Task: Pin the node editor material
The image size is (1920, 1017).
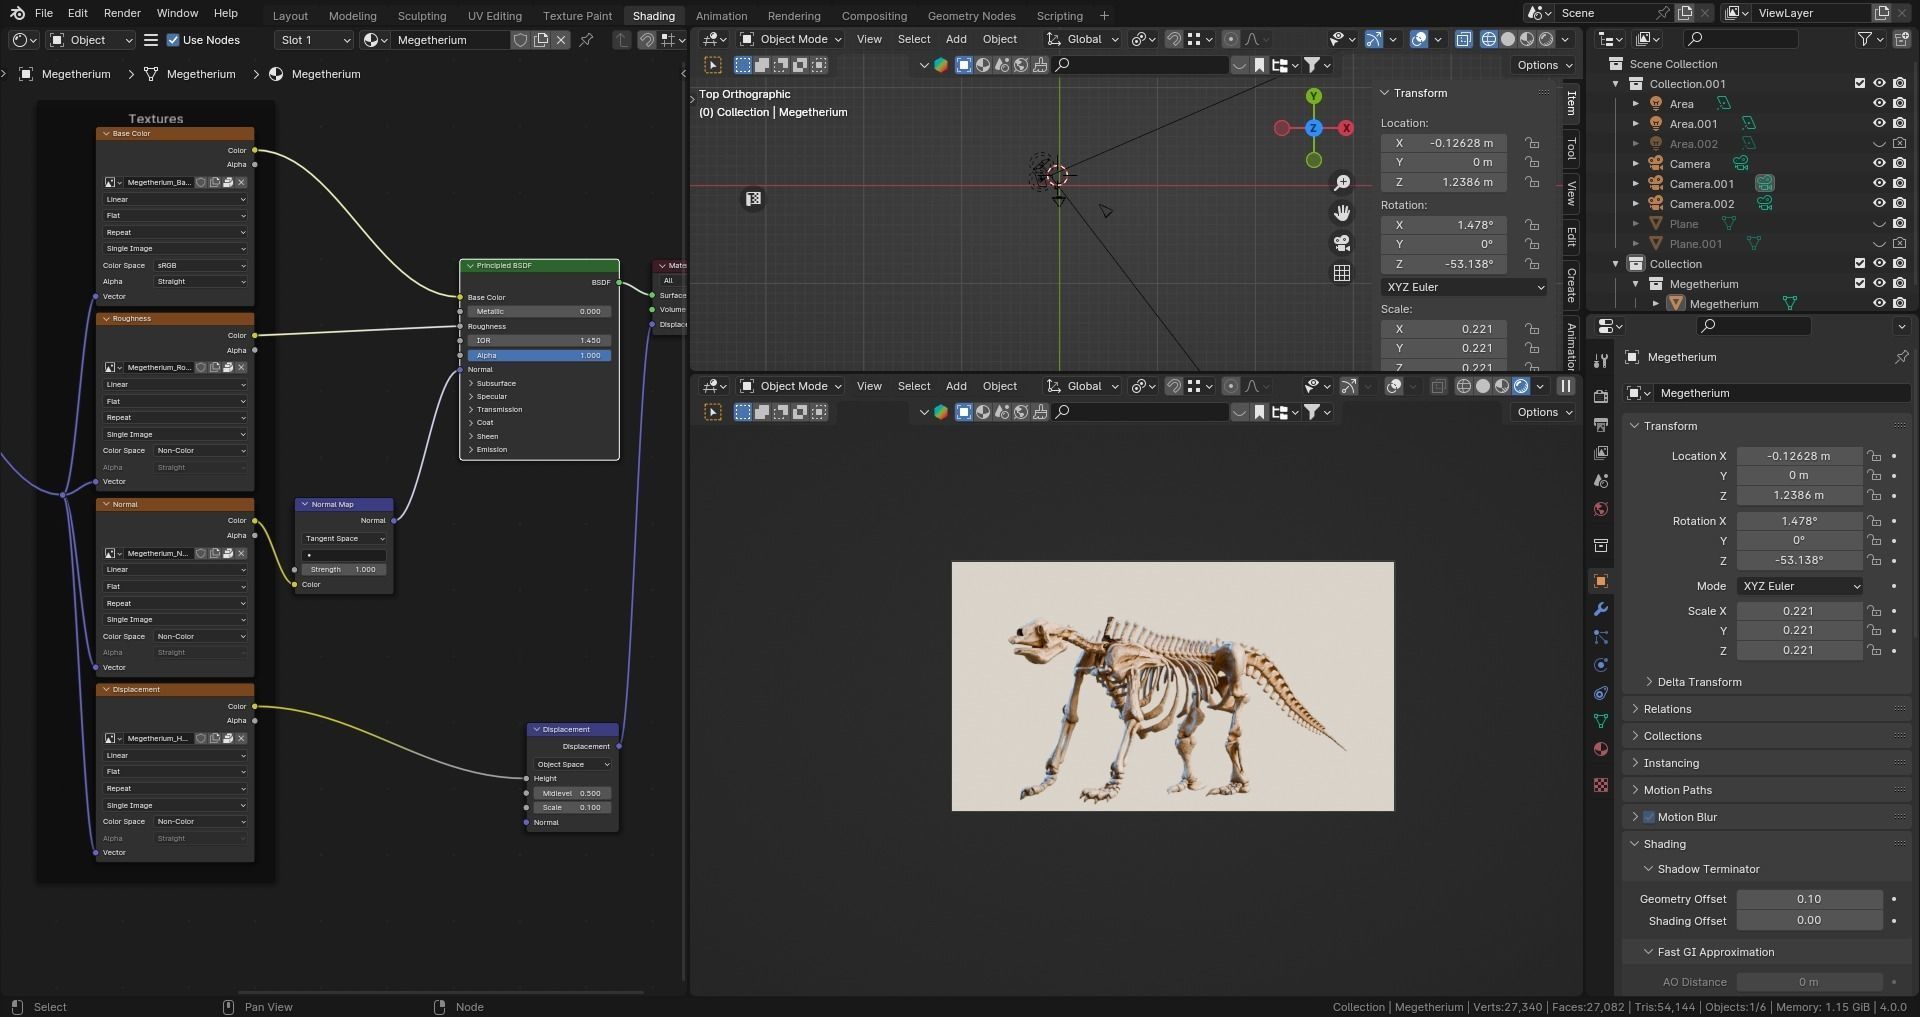Action: coord(587,40)
